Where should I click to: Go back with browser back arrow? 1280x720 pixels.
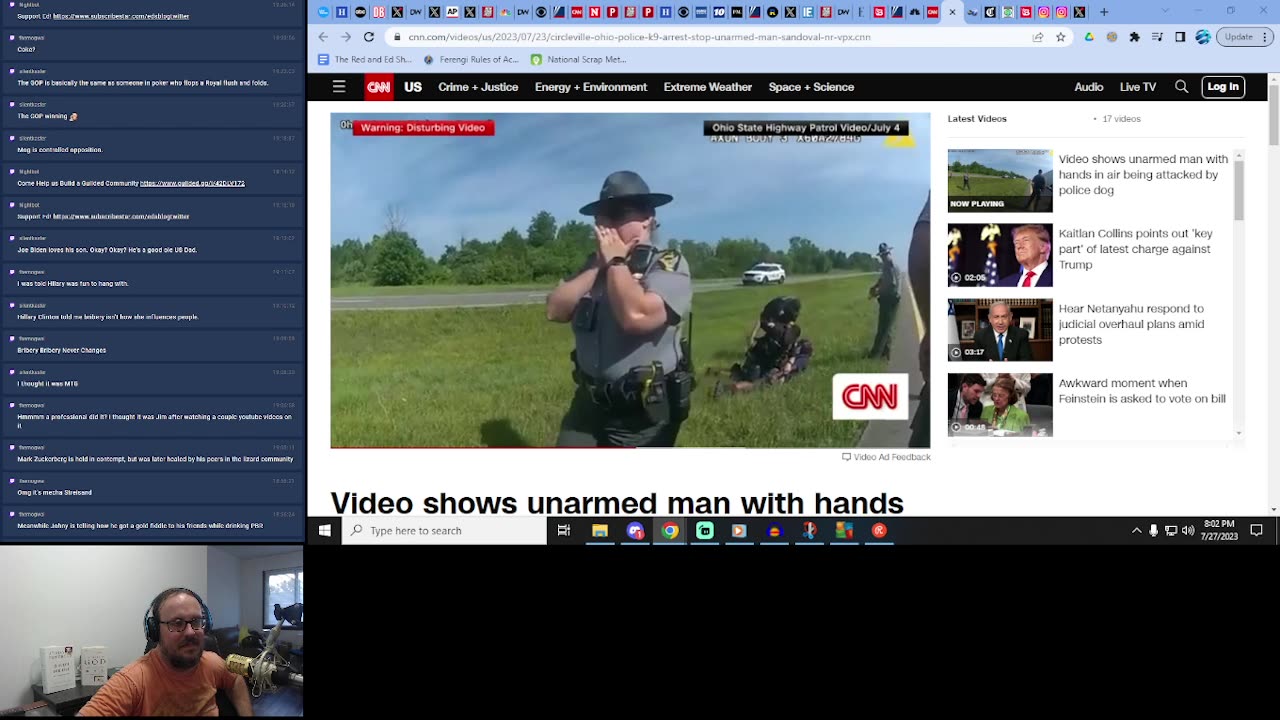(323, 37)
